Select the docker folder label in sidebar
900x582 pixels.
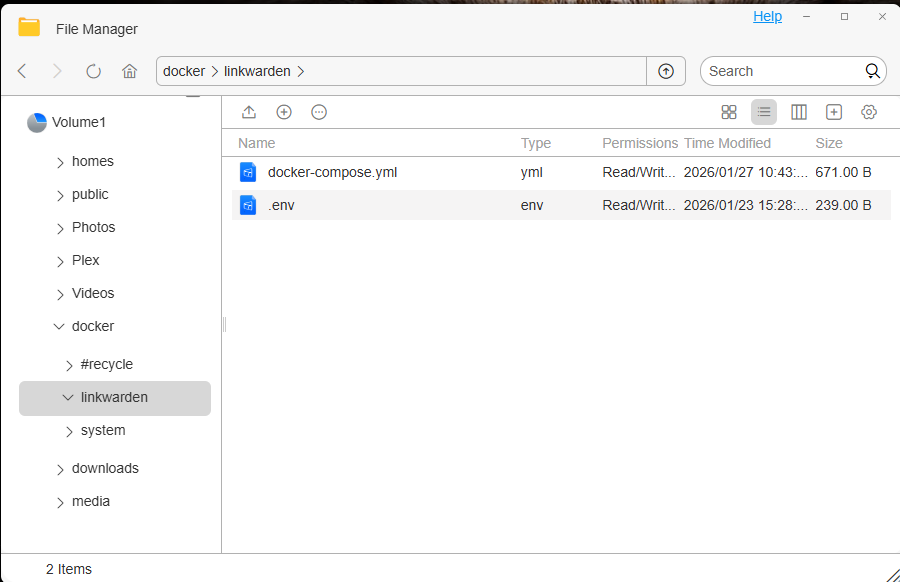point(93,326)
